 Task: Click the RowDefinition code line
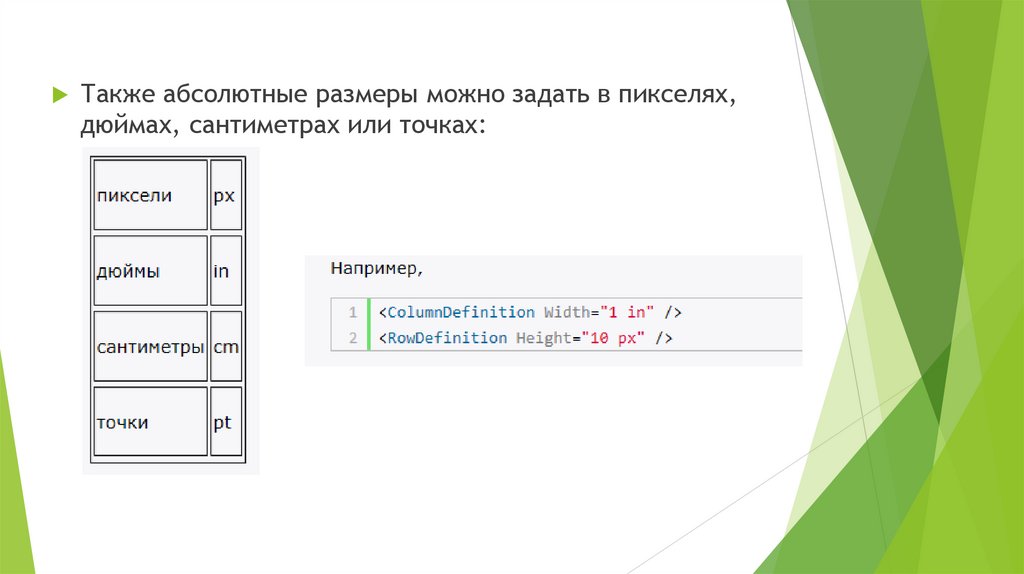(525, 338)
